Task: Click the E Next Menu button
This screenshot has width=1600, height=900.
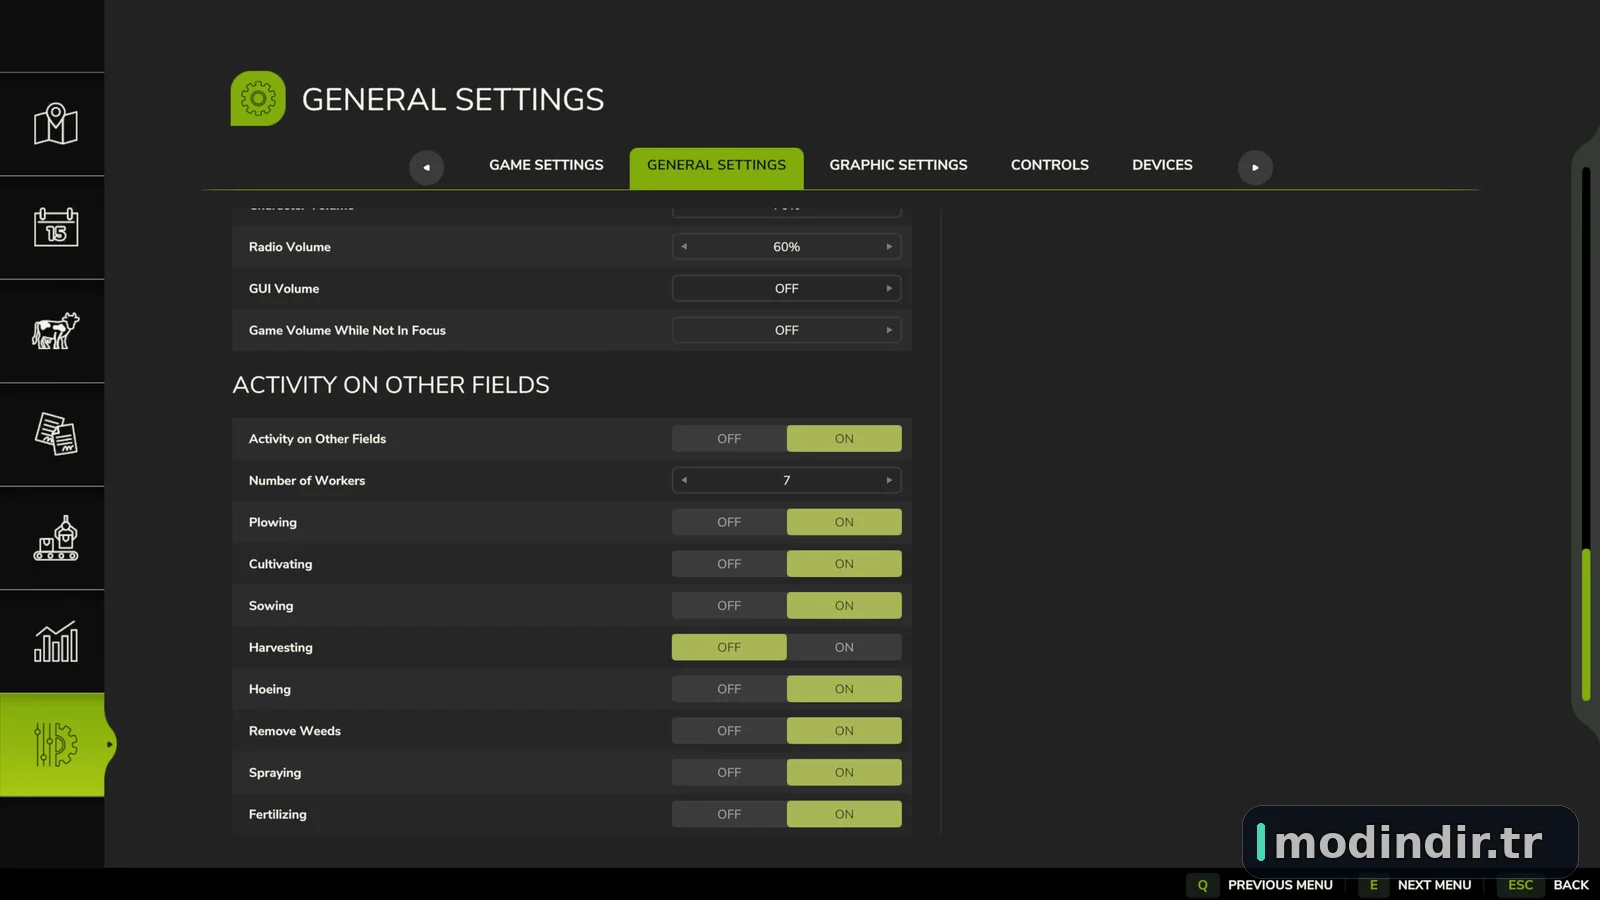Action: coord(1415,885)
